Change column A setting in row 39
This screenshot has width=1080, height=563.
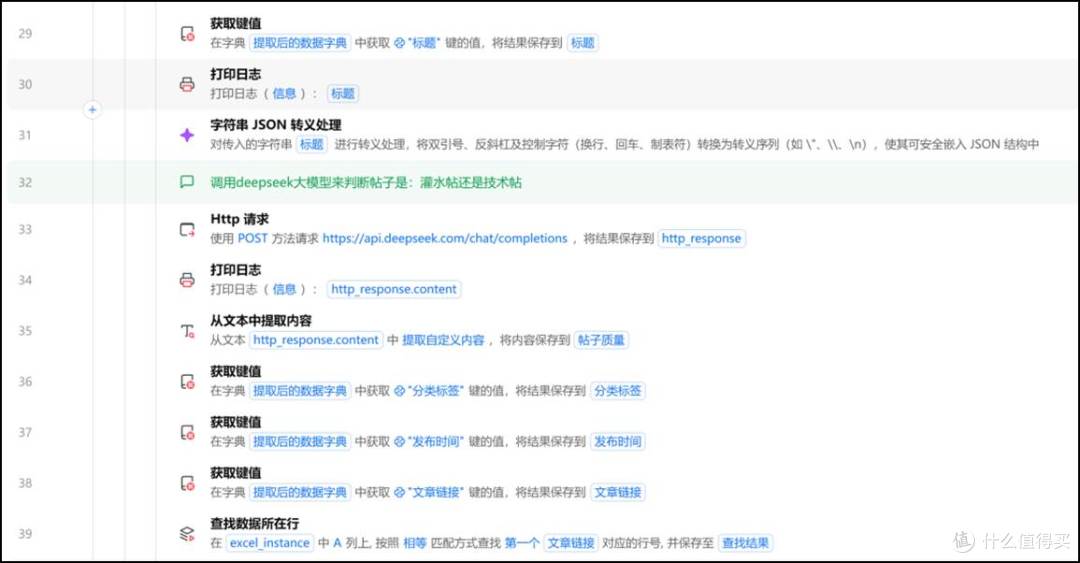(338, 543)
